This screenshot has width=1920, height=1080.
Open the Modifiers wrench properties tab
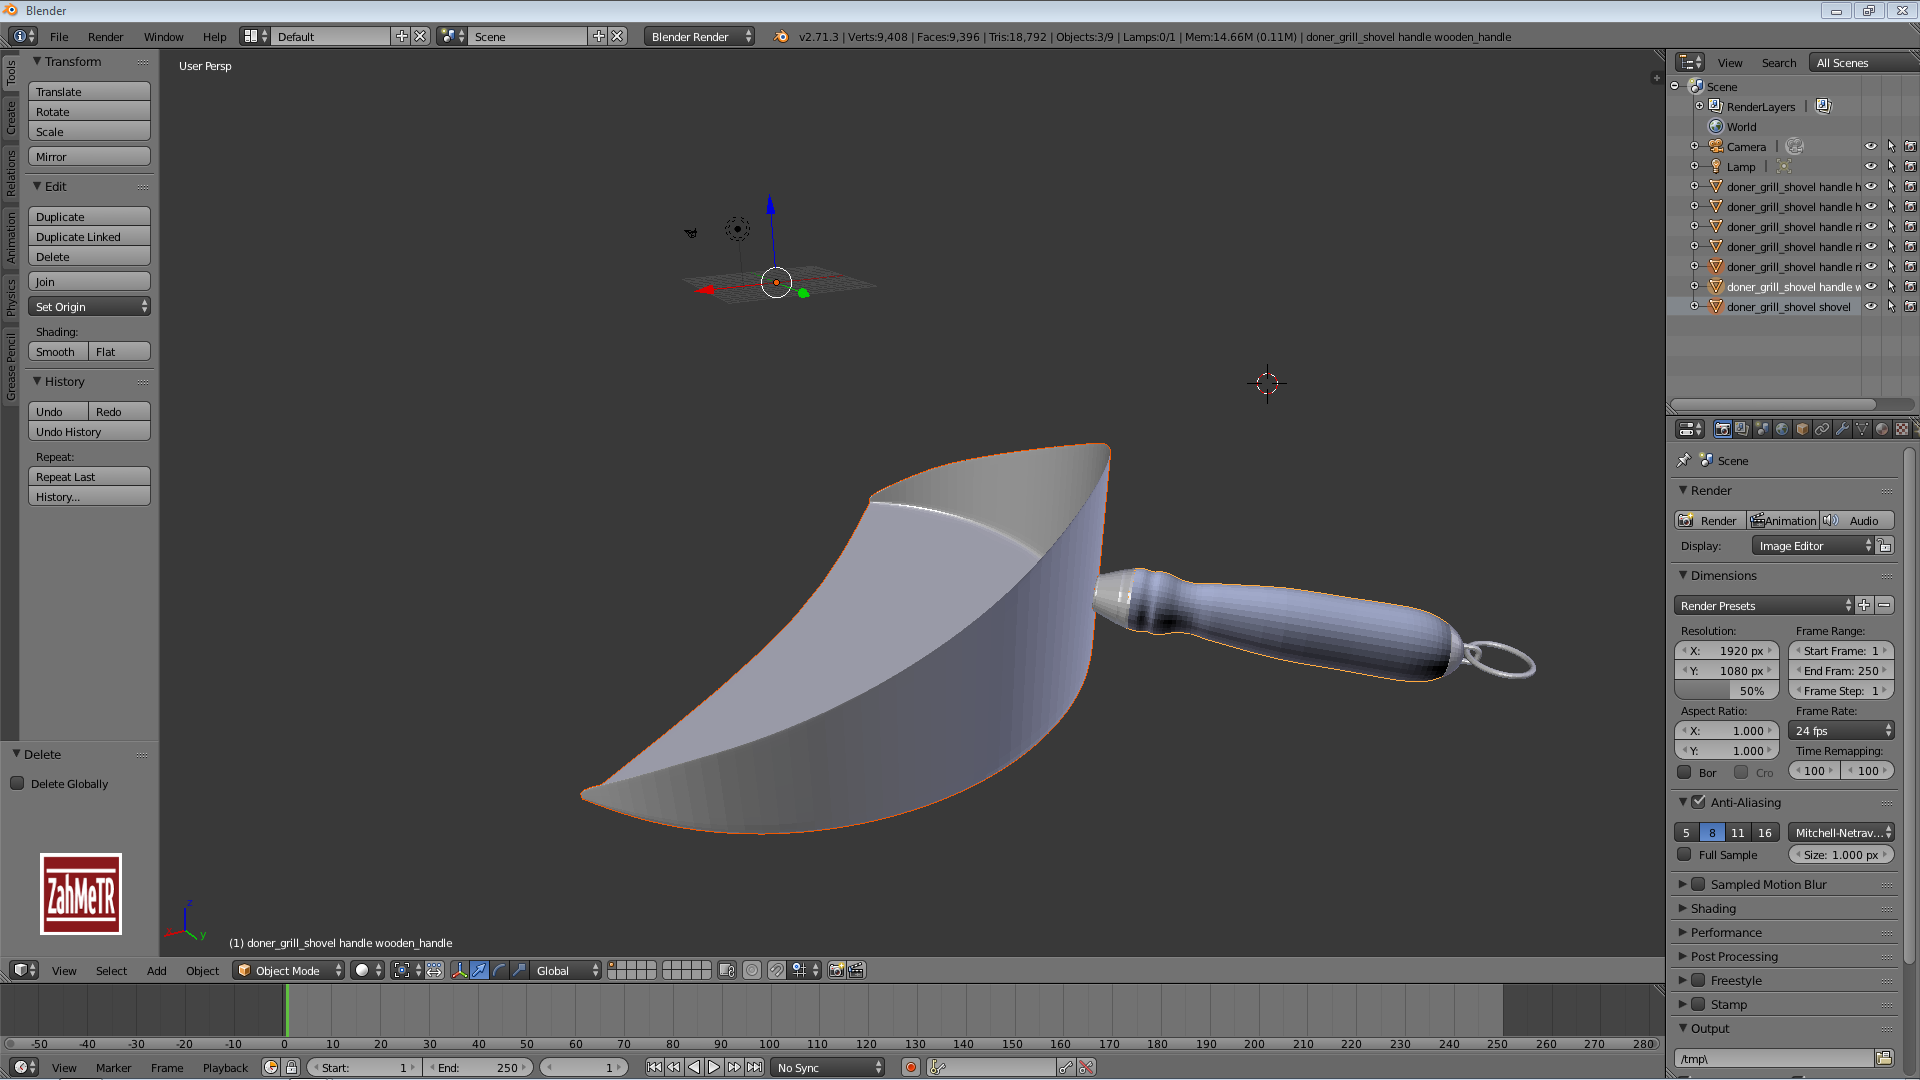coord(1842,429)
